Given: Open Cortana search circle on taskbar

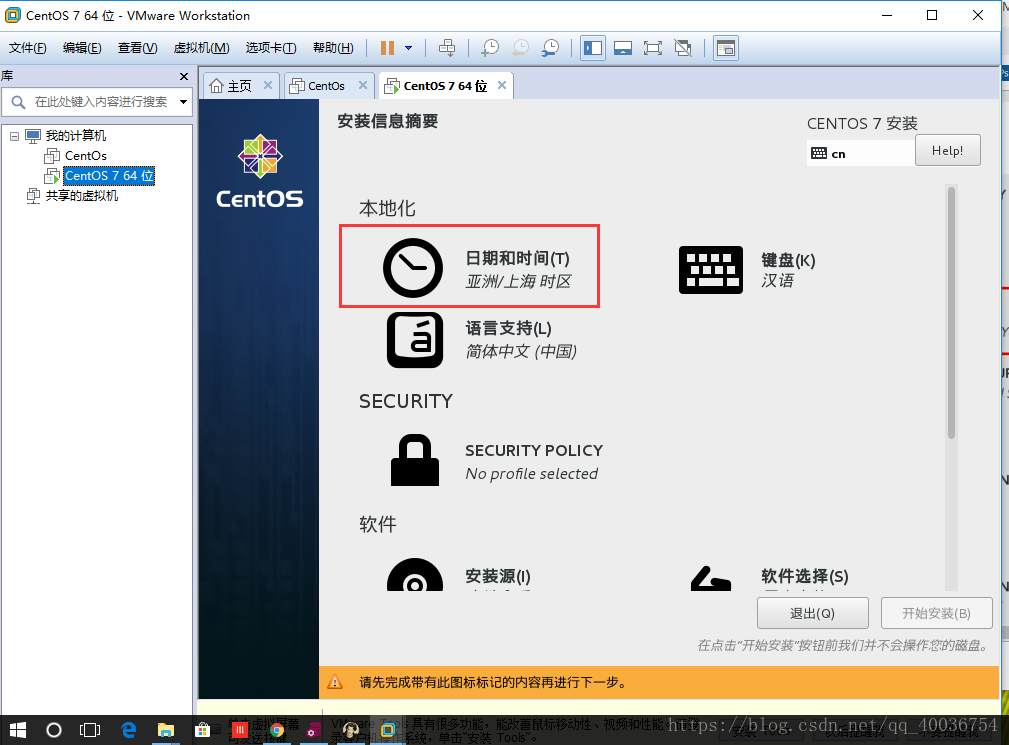Looking at the screenshot, I should (54, 730).
